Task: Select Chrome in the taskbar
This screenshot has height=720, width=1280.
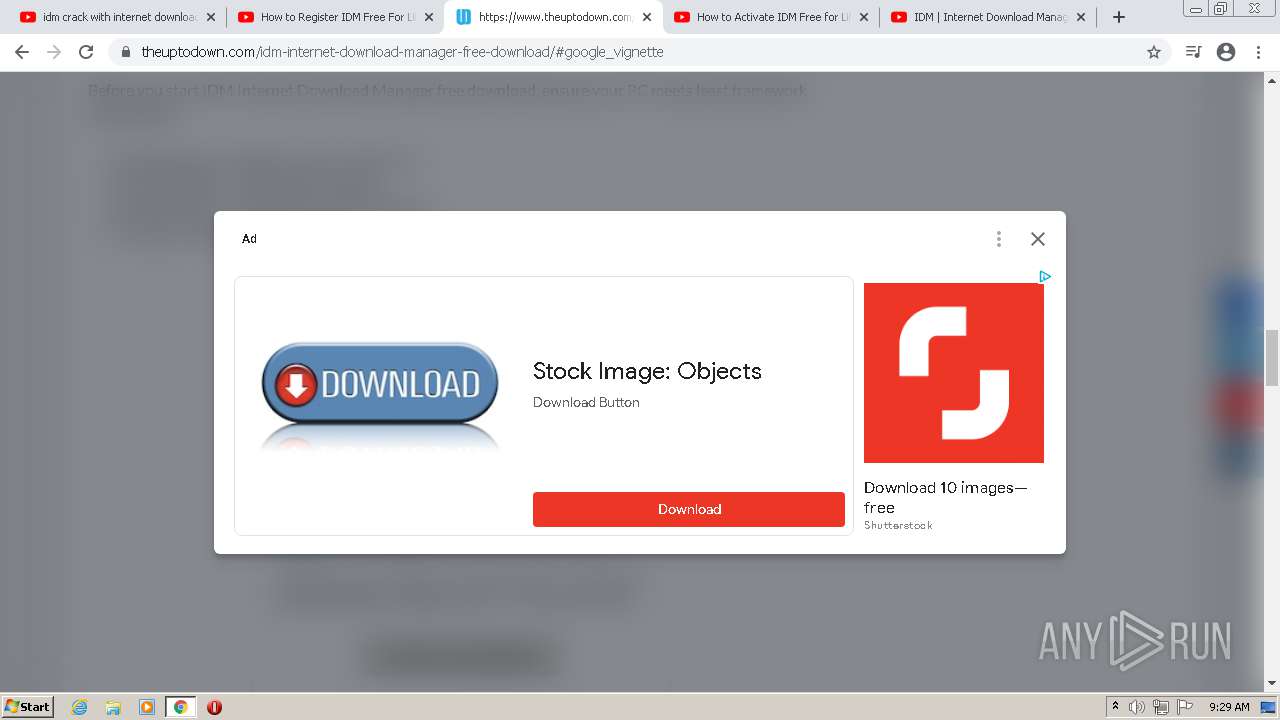Action: pos(180,707)
